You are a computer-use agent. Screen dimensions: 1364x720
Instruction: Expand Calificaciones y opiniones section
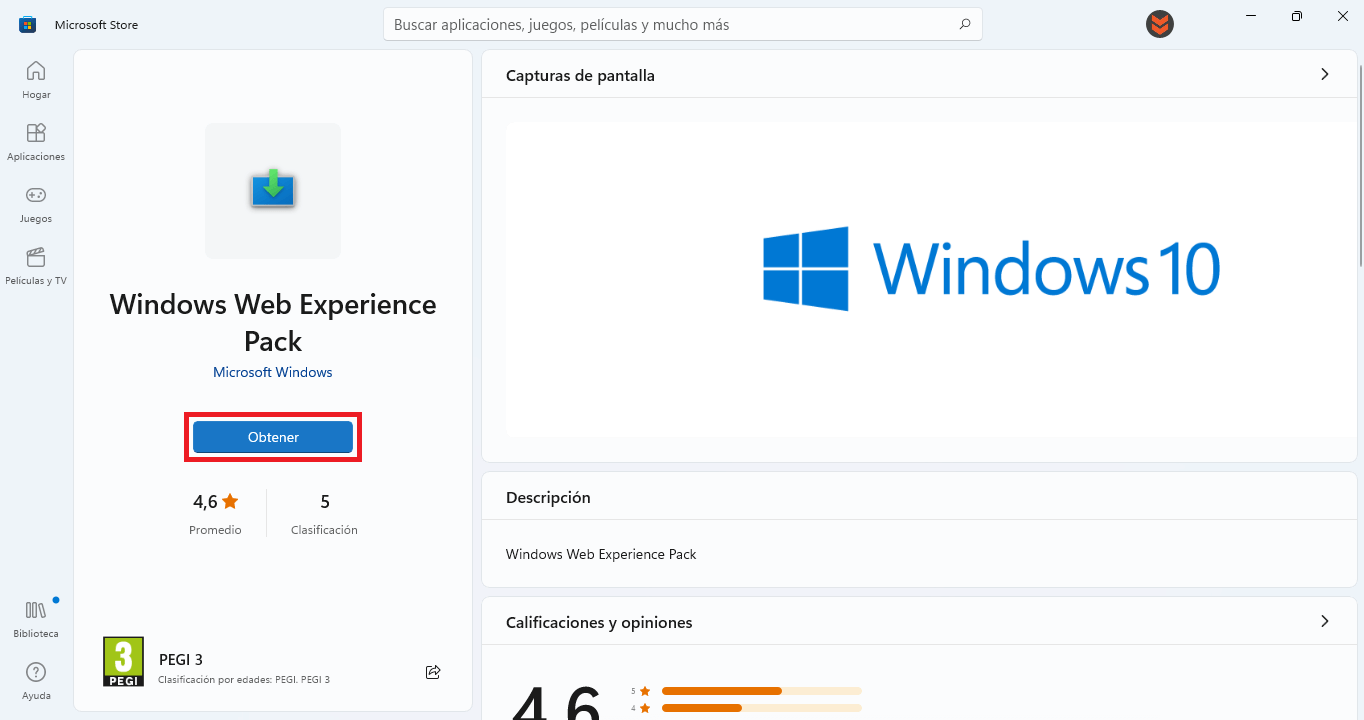pos(1325,621)
